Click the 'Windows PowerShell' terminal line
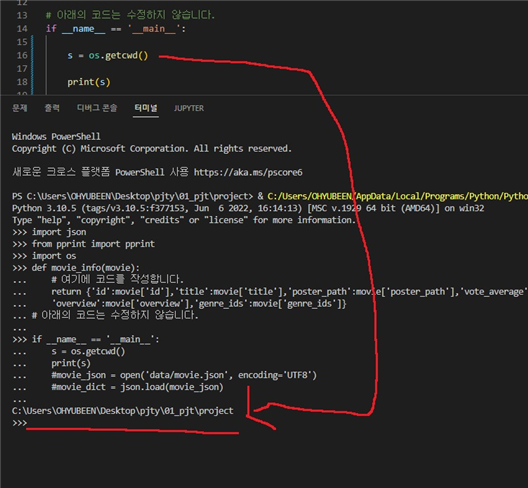 coord(56,136)
